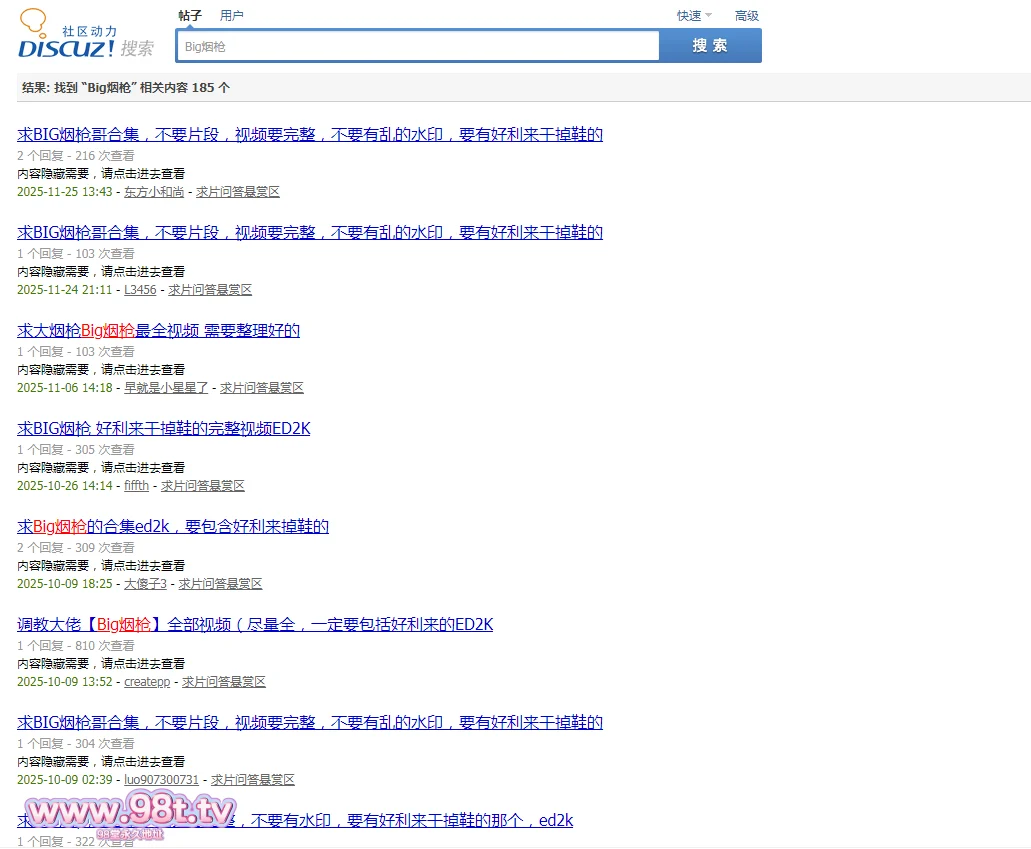1031x849 pixels.
Task: Open the result starting with 调教大佬
Action: point(254,625)
